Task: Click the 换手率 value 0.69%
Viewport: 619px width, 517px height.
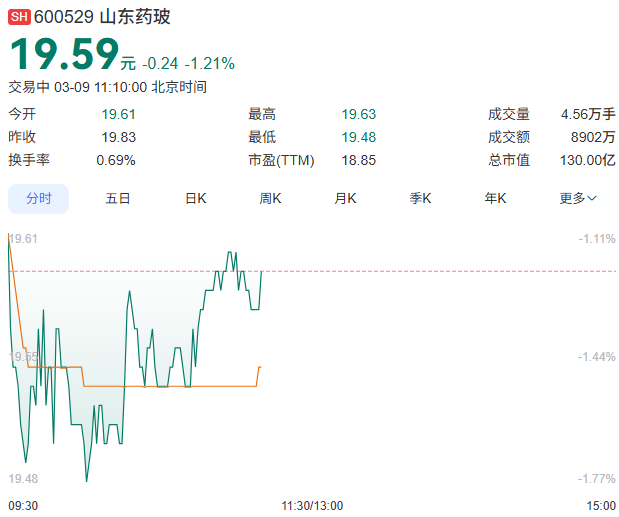Action: pos(116,160)
